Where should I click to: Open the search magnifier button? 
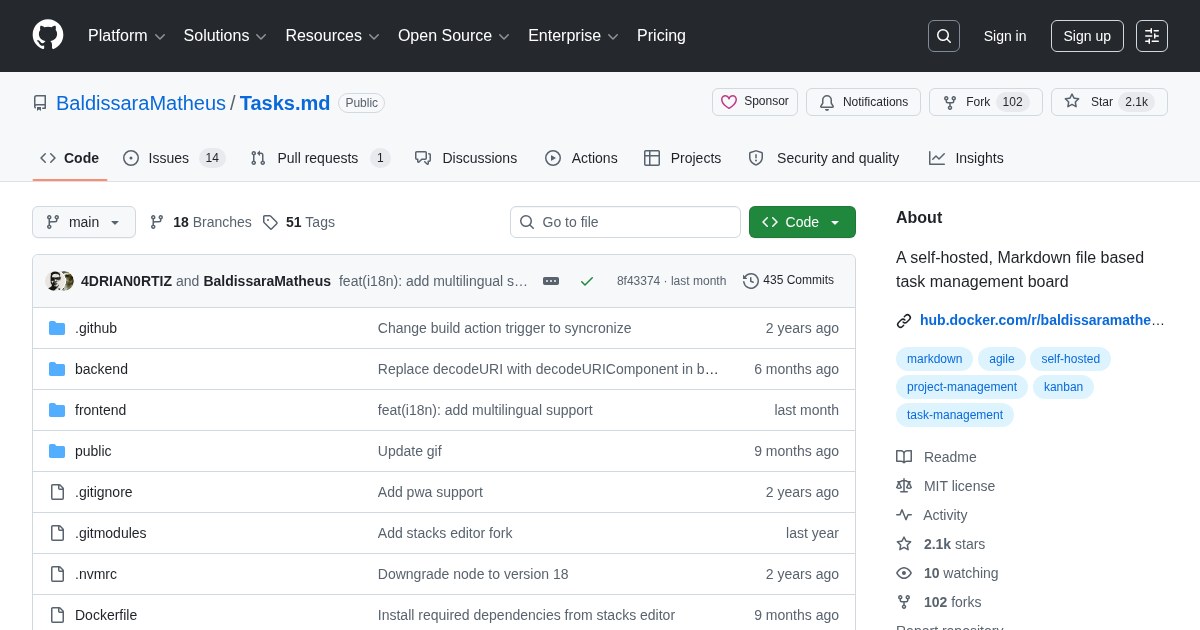[x=943, y=36]
